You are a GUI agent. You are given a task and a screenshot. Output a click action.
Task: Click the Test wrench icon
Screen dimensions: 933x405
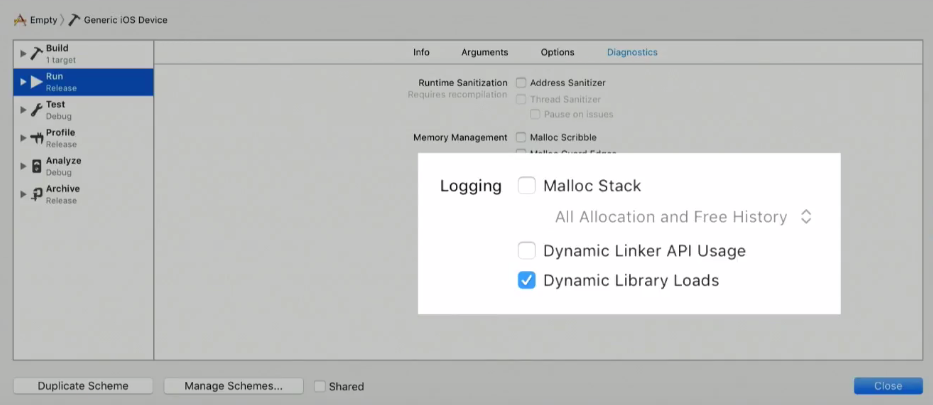36,109
